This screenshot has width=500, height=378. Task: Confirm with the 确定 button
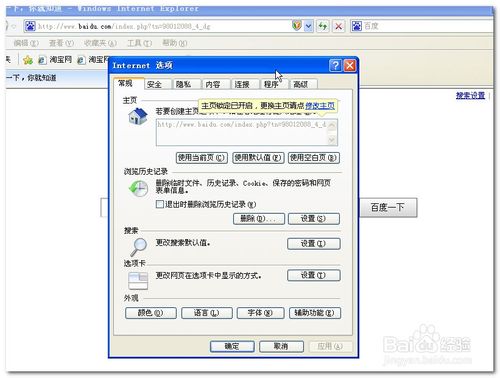tap(232, 347)
